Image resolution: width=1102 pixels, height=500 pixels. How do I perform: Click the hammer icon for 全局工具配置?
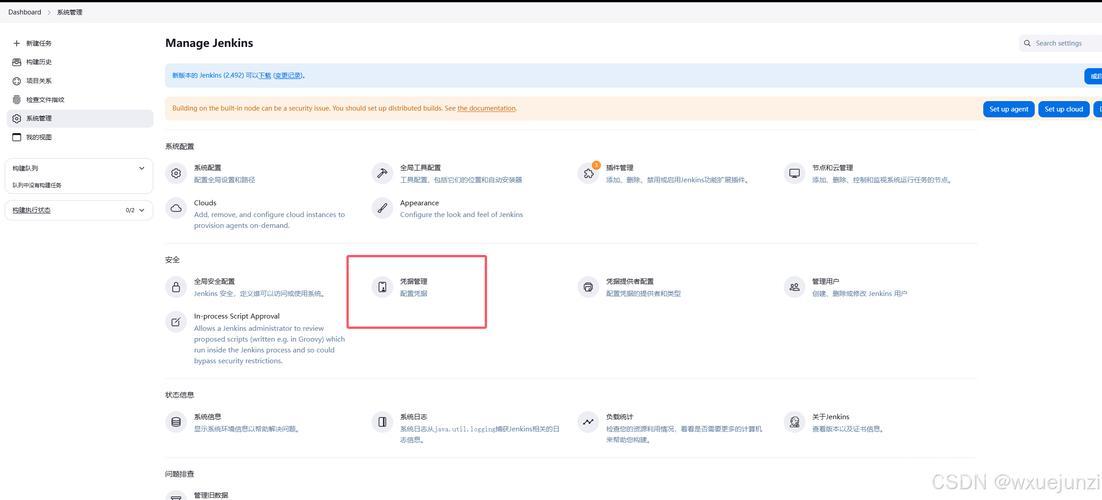(x=382, y=173)
